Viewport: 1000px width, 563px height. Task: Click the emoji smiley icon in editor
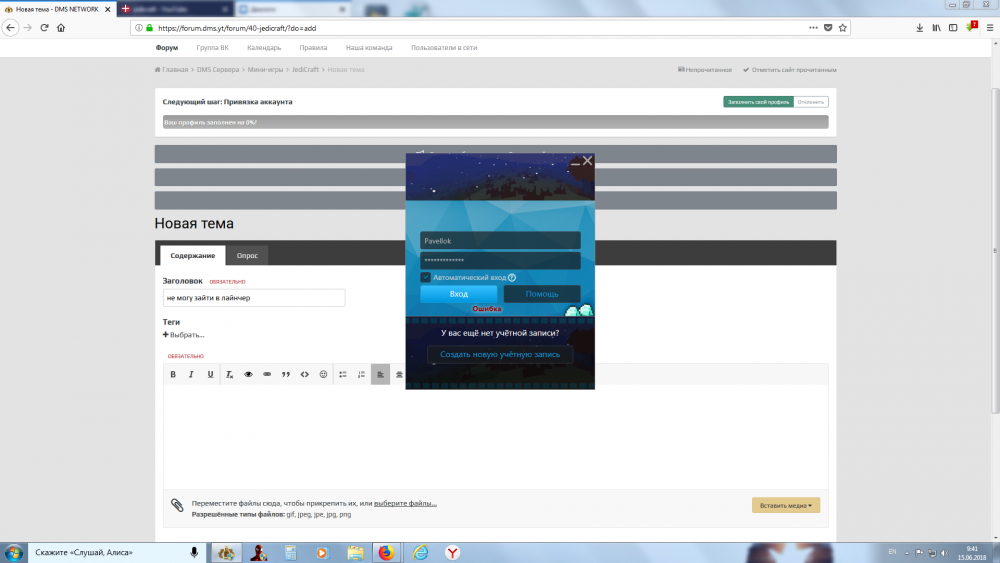coord(323,374)
